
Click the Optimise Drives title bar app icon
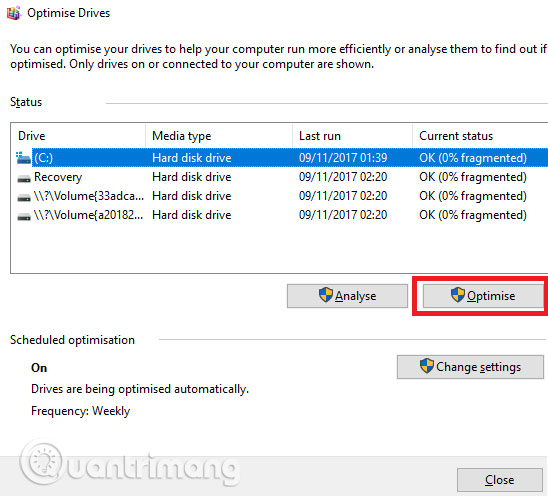(14, 13)
